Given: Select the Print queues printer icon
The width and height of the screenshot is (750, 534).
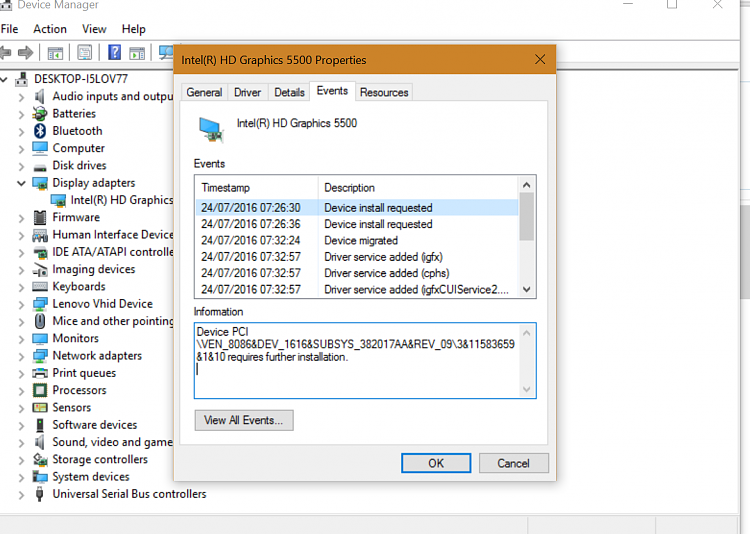Looking at the screenshot, I should pos(40,373).
